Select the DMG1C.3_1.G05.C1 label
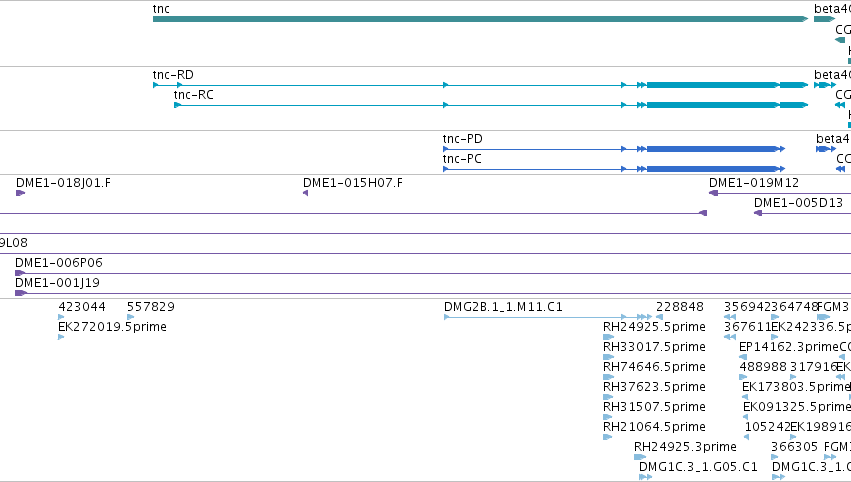This screenshot has height=482, width=851. [698, 467]
